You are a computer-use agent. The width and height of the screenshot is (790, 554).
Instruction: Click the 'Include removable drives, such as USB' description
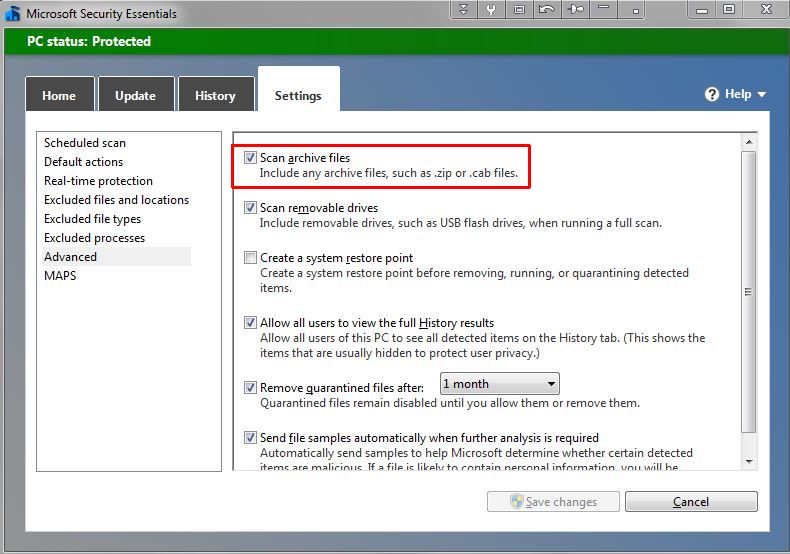coord(460,223)
